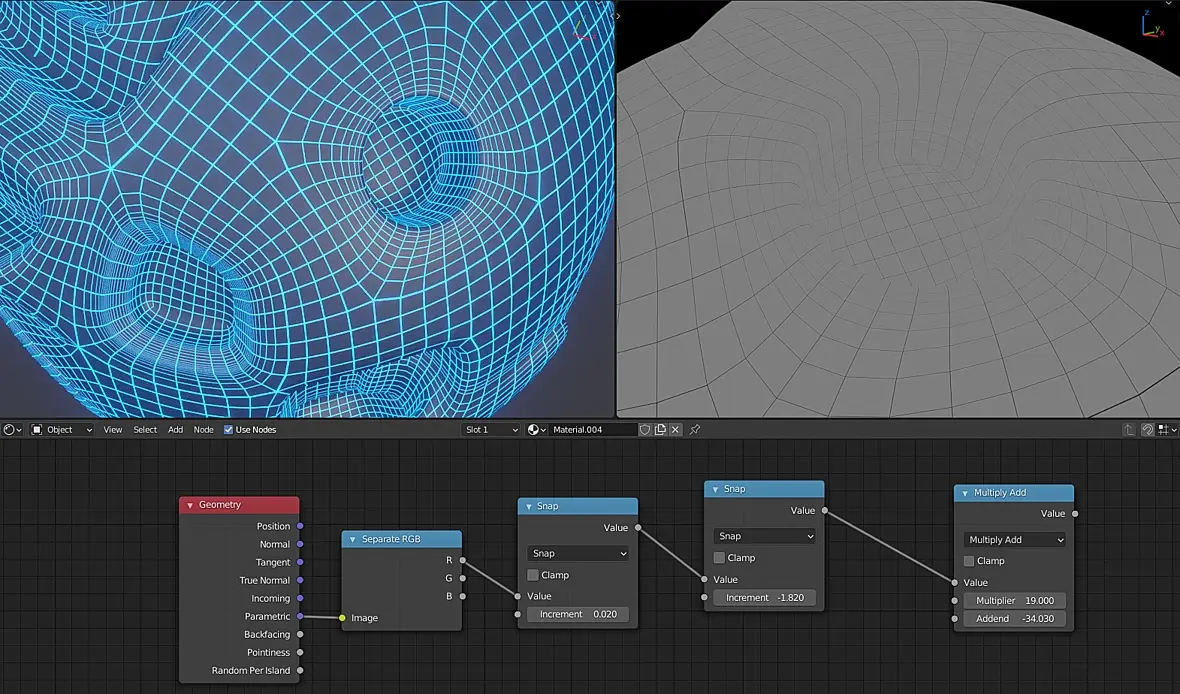Enable Clamp on the Multiply Add node

969,561
